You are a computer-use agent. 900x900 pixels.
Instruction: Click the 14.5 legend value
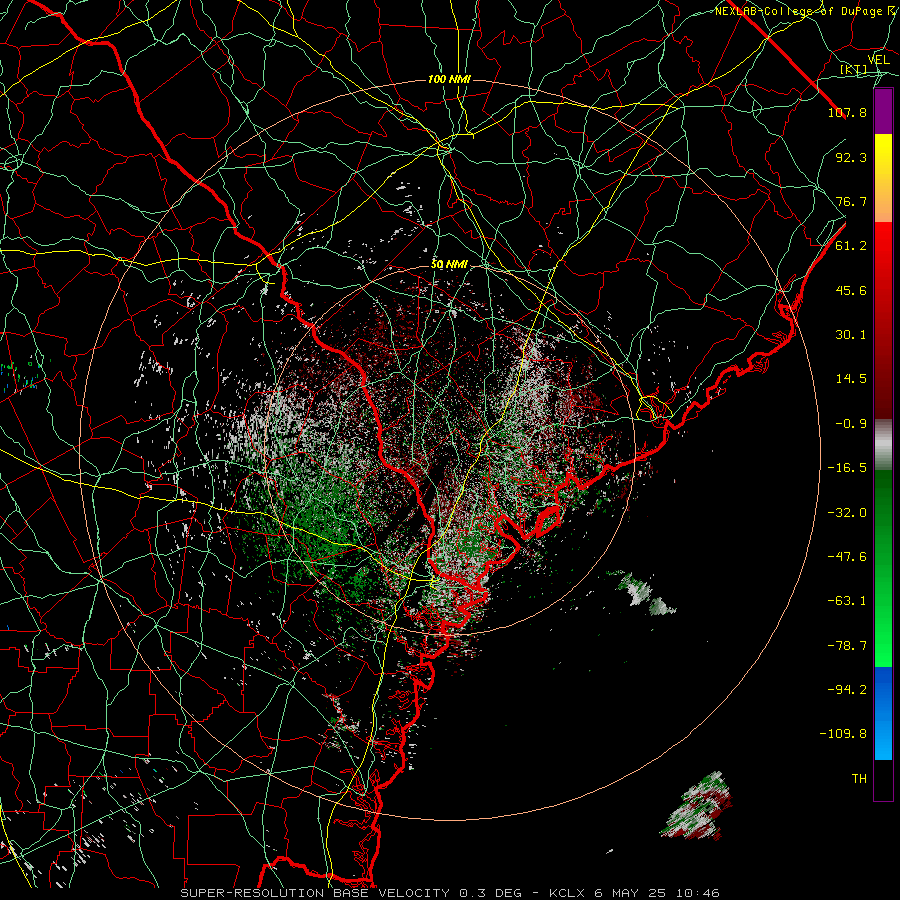point(851,379)
